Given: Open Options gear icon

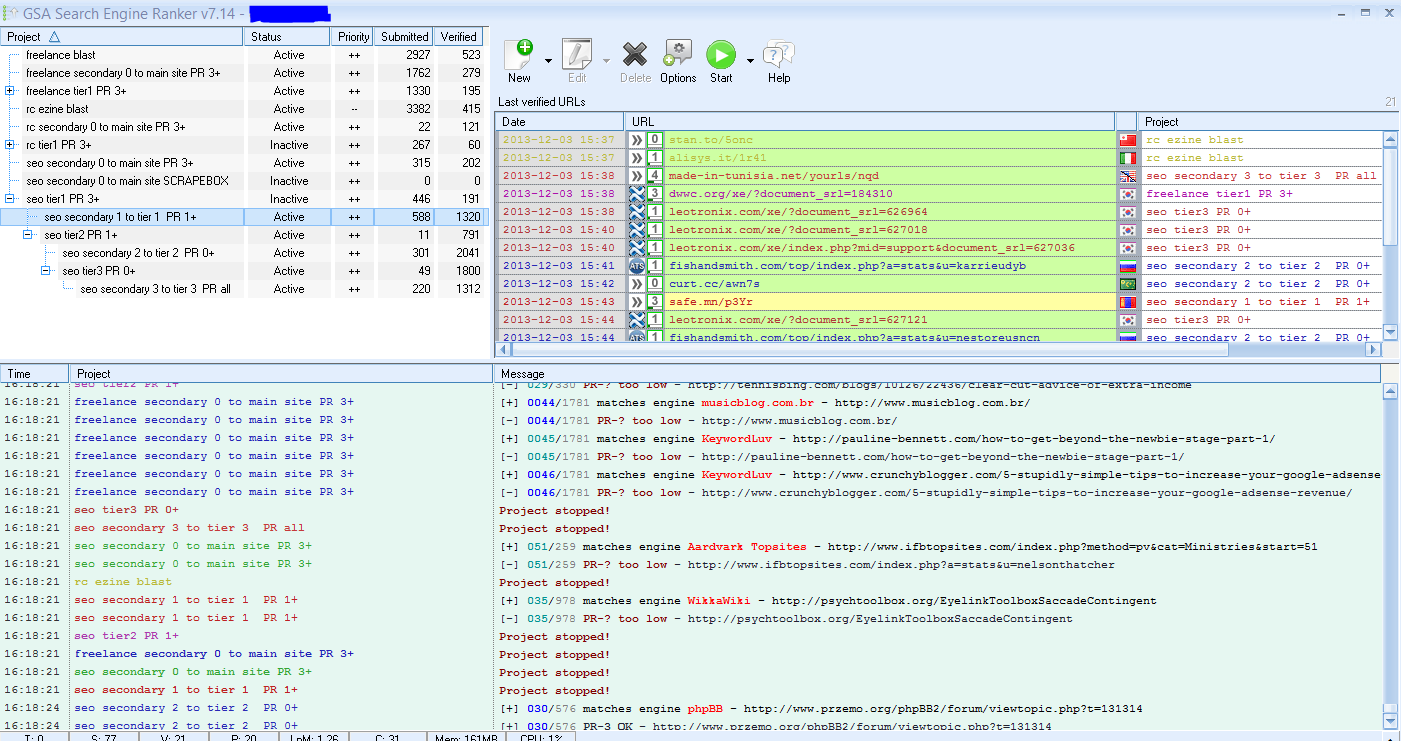Looking at the screenshot, I should click(x=678, y=55).
